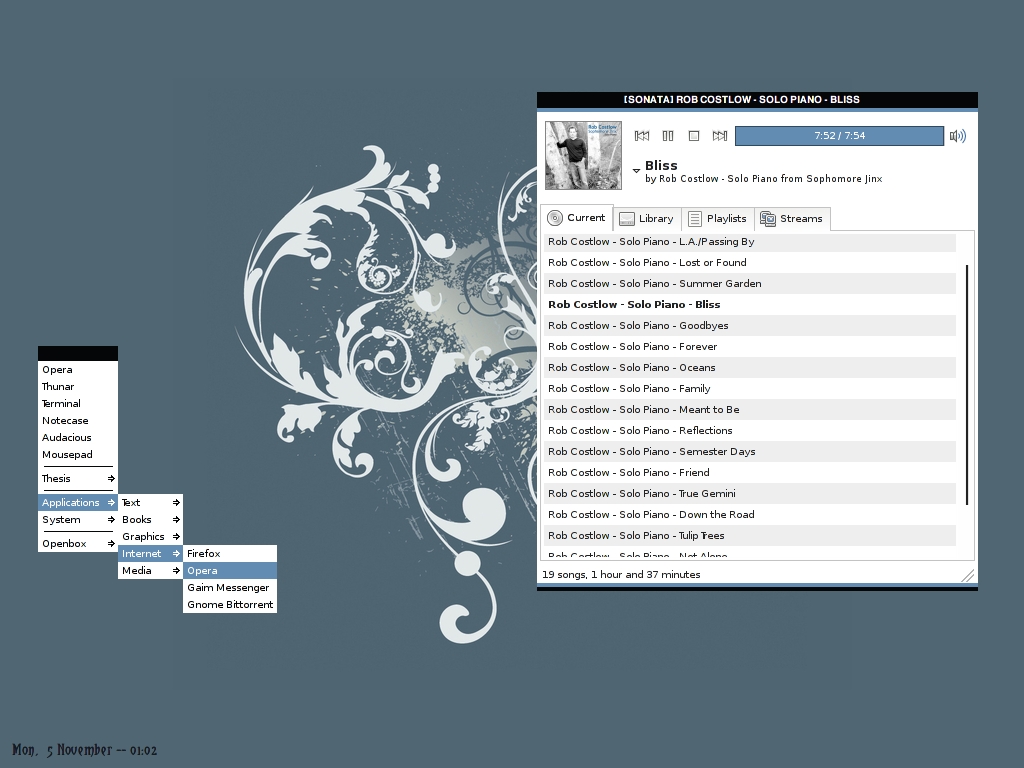Image resolution: width=1024 pixels, height=768 pixels.
Task: Expand the Applications submenu
Action: pos(78,502)
